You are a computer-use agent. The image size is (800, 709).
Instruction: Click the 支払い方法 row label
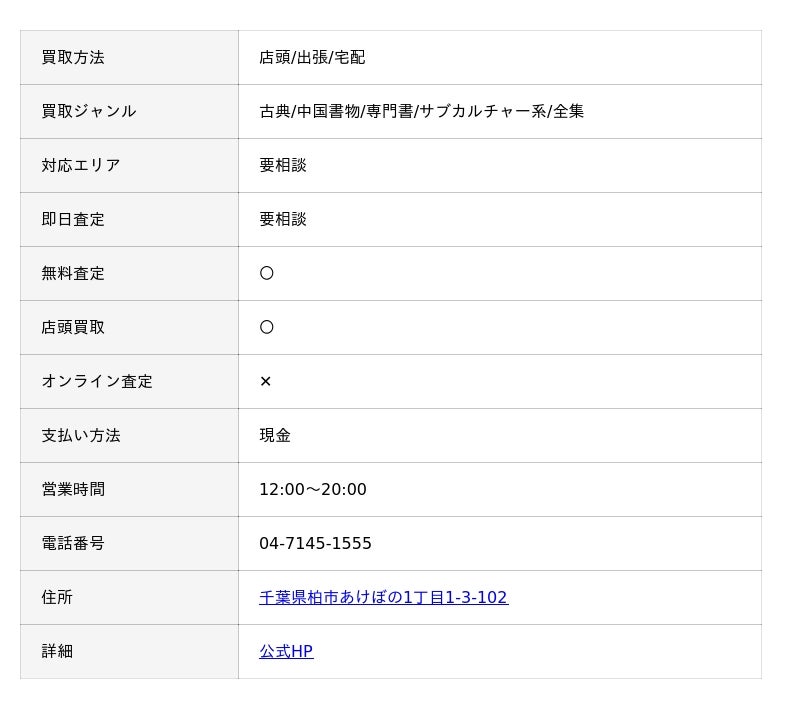click(x=81, y=435)
